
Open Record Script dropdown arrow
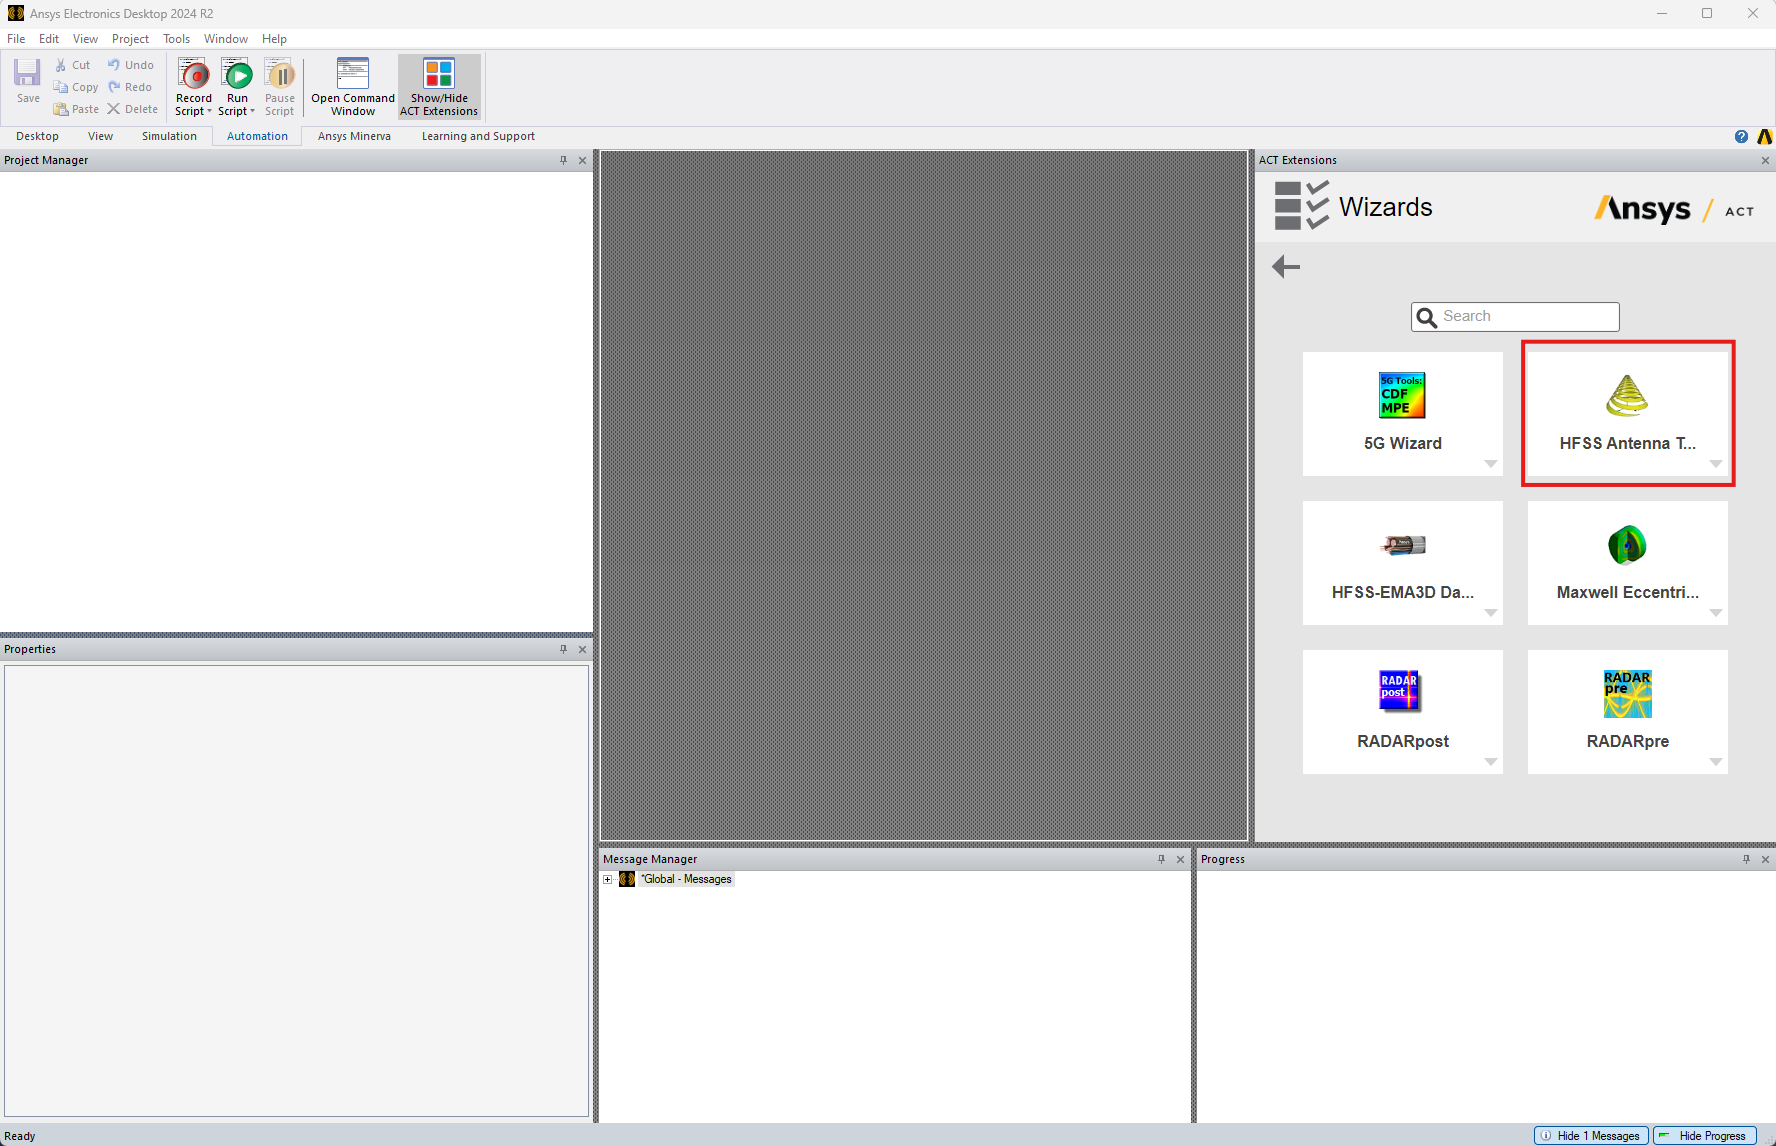click(209, 112)
